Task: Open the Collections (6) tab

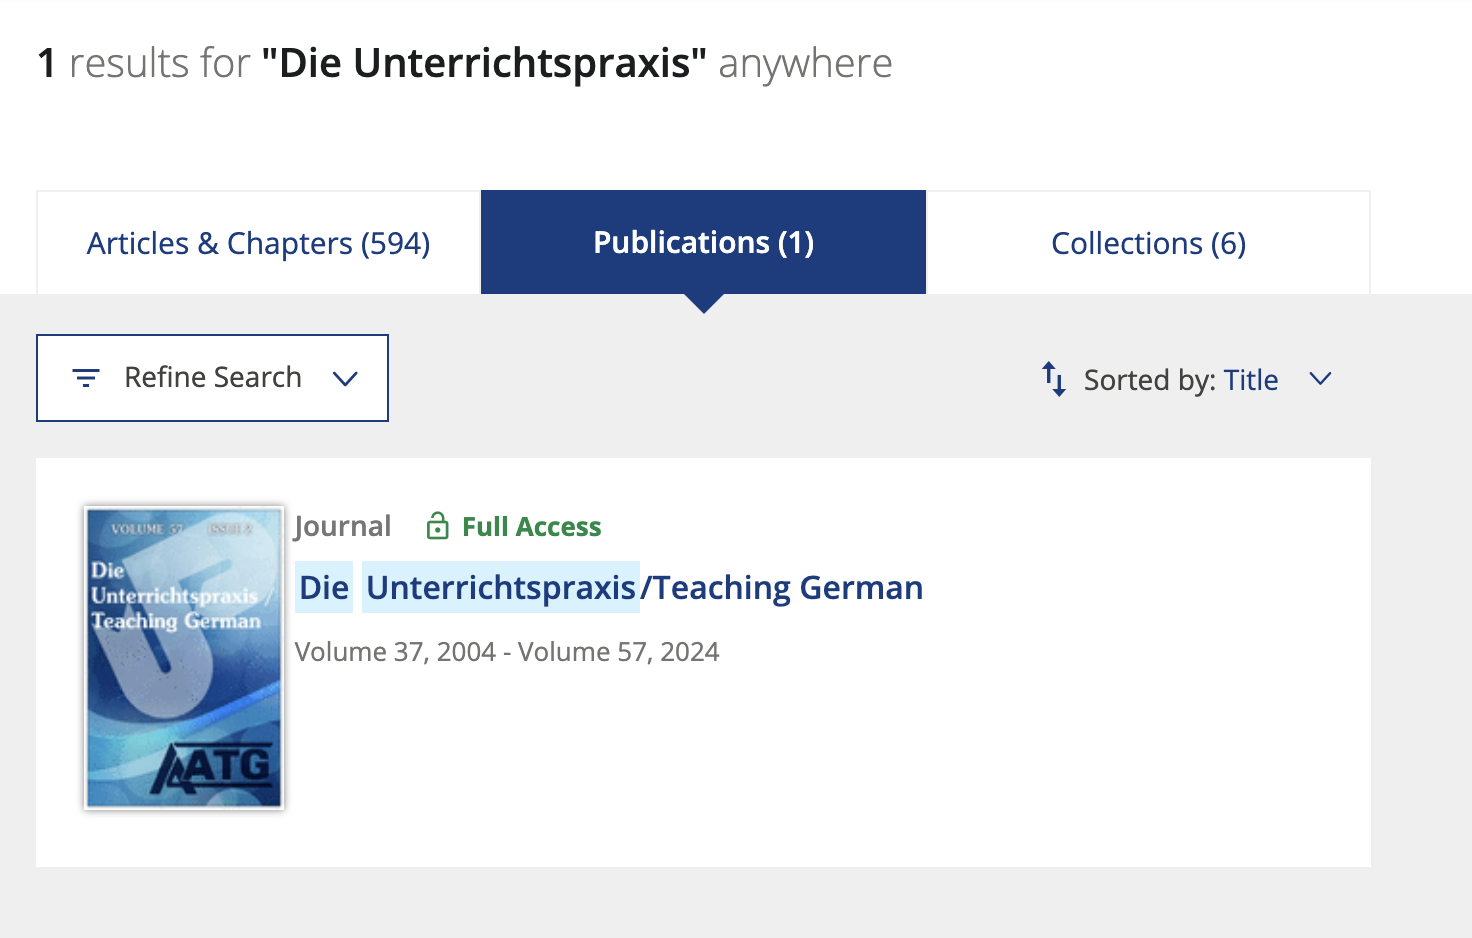Action: (x=1148, y=243)
